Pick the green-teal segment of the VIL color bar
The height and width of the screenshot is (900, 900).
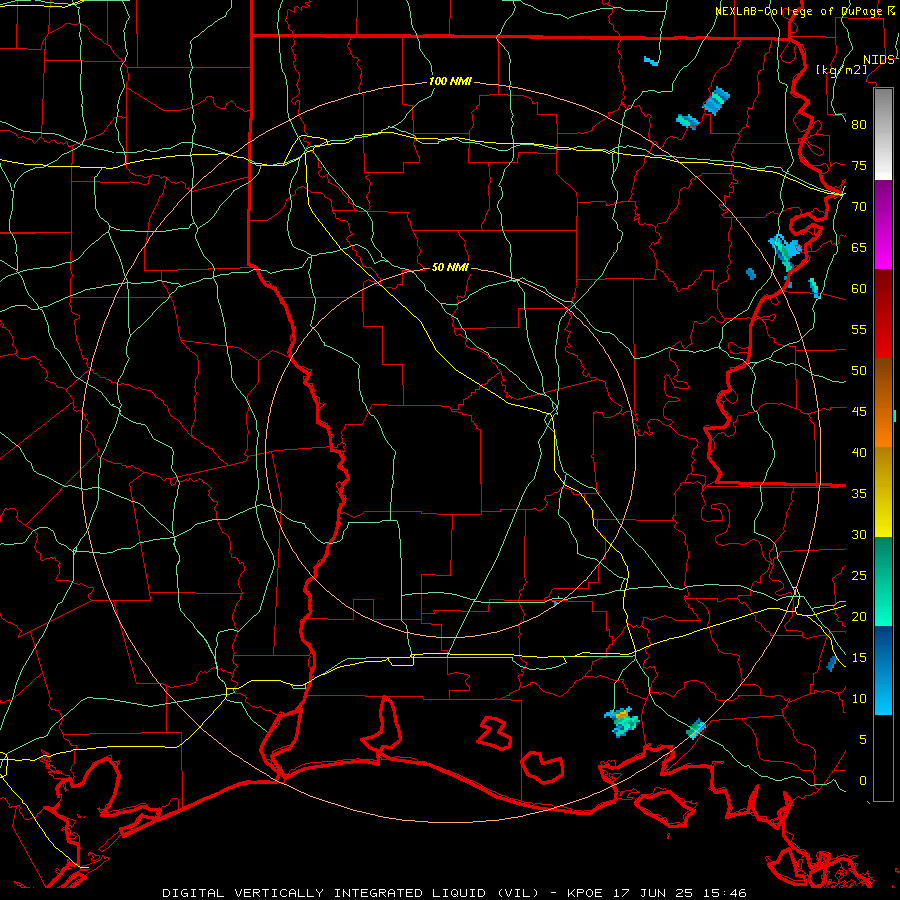883,581
